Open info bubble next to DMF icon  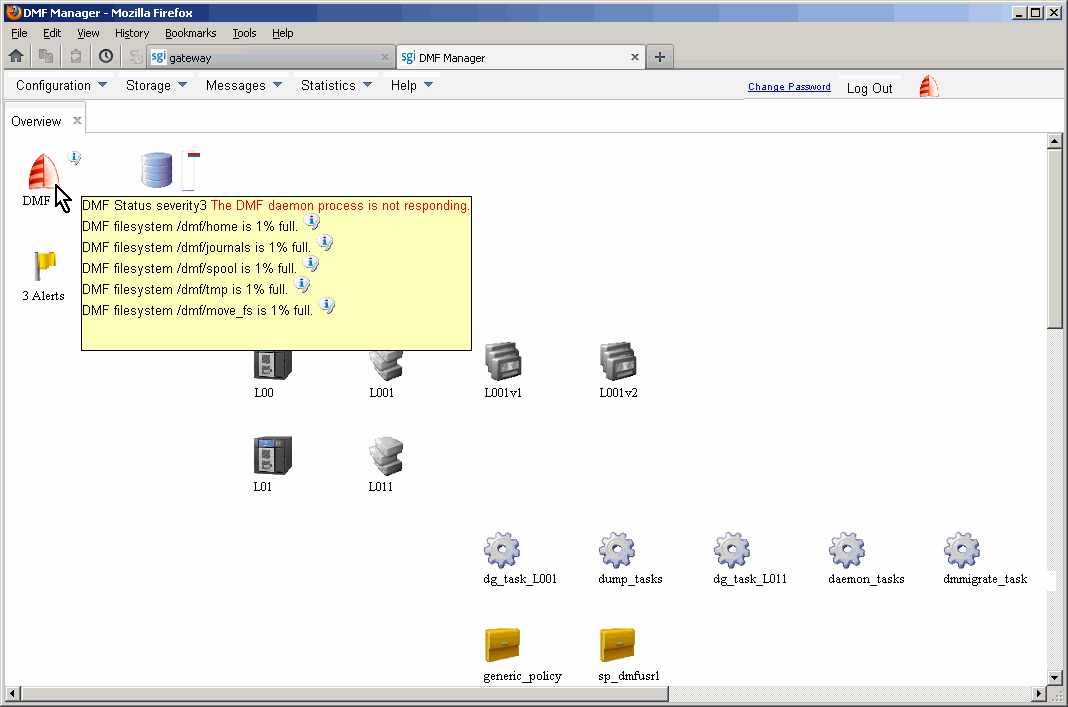(x=74, y=158)
